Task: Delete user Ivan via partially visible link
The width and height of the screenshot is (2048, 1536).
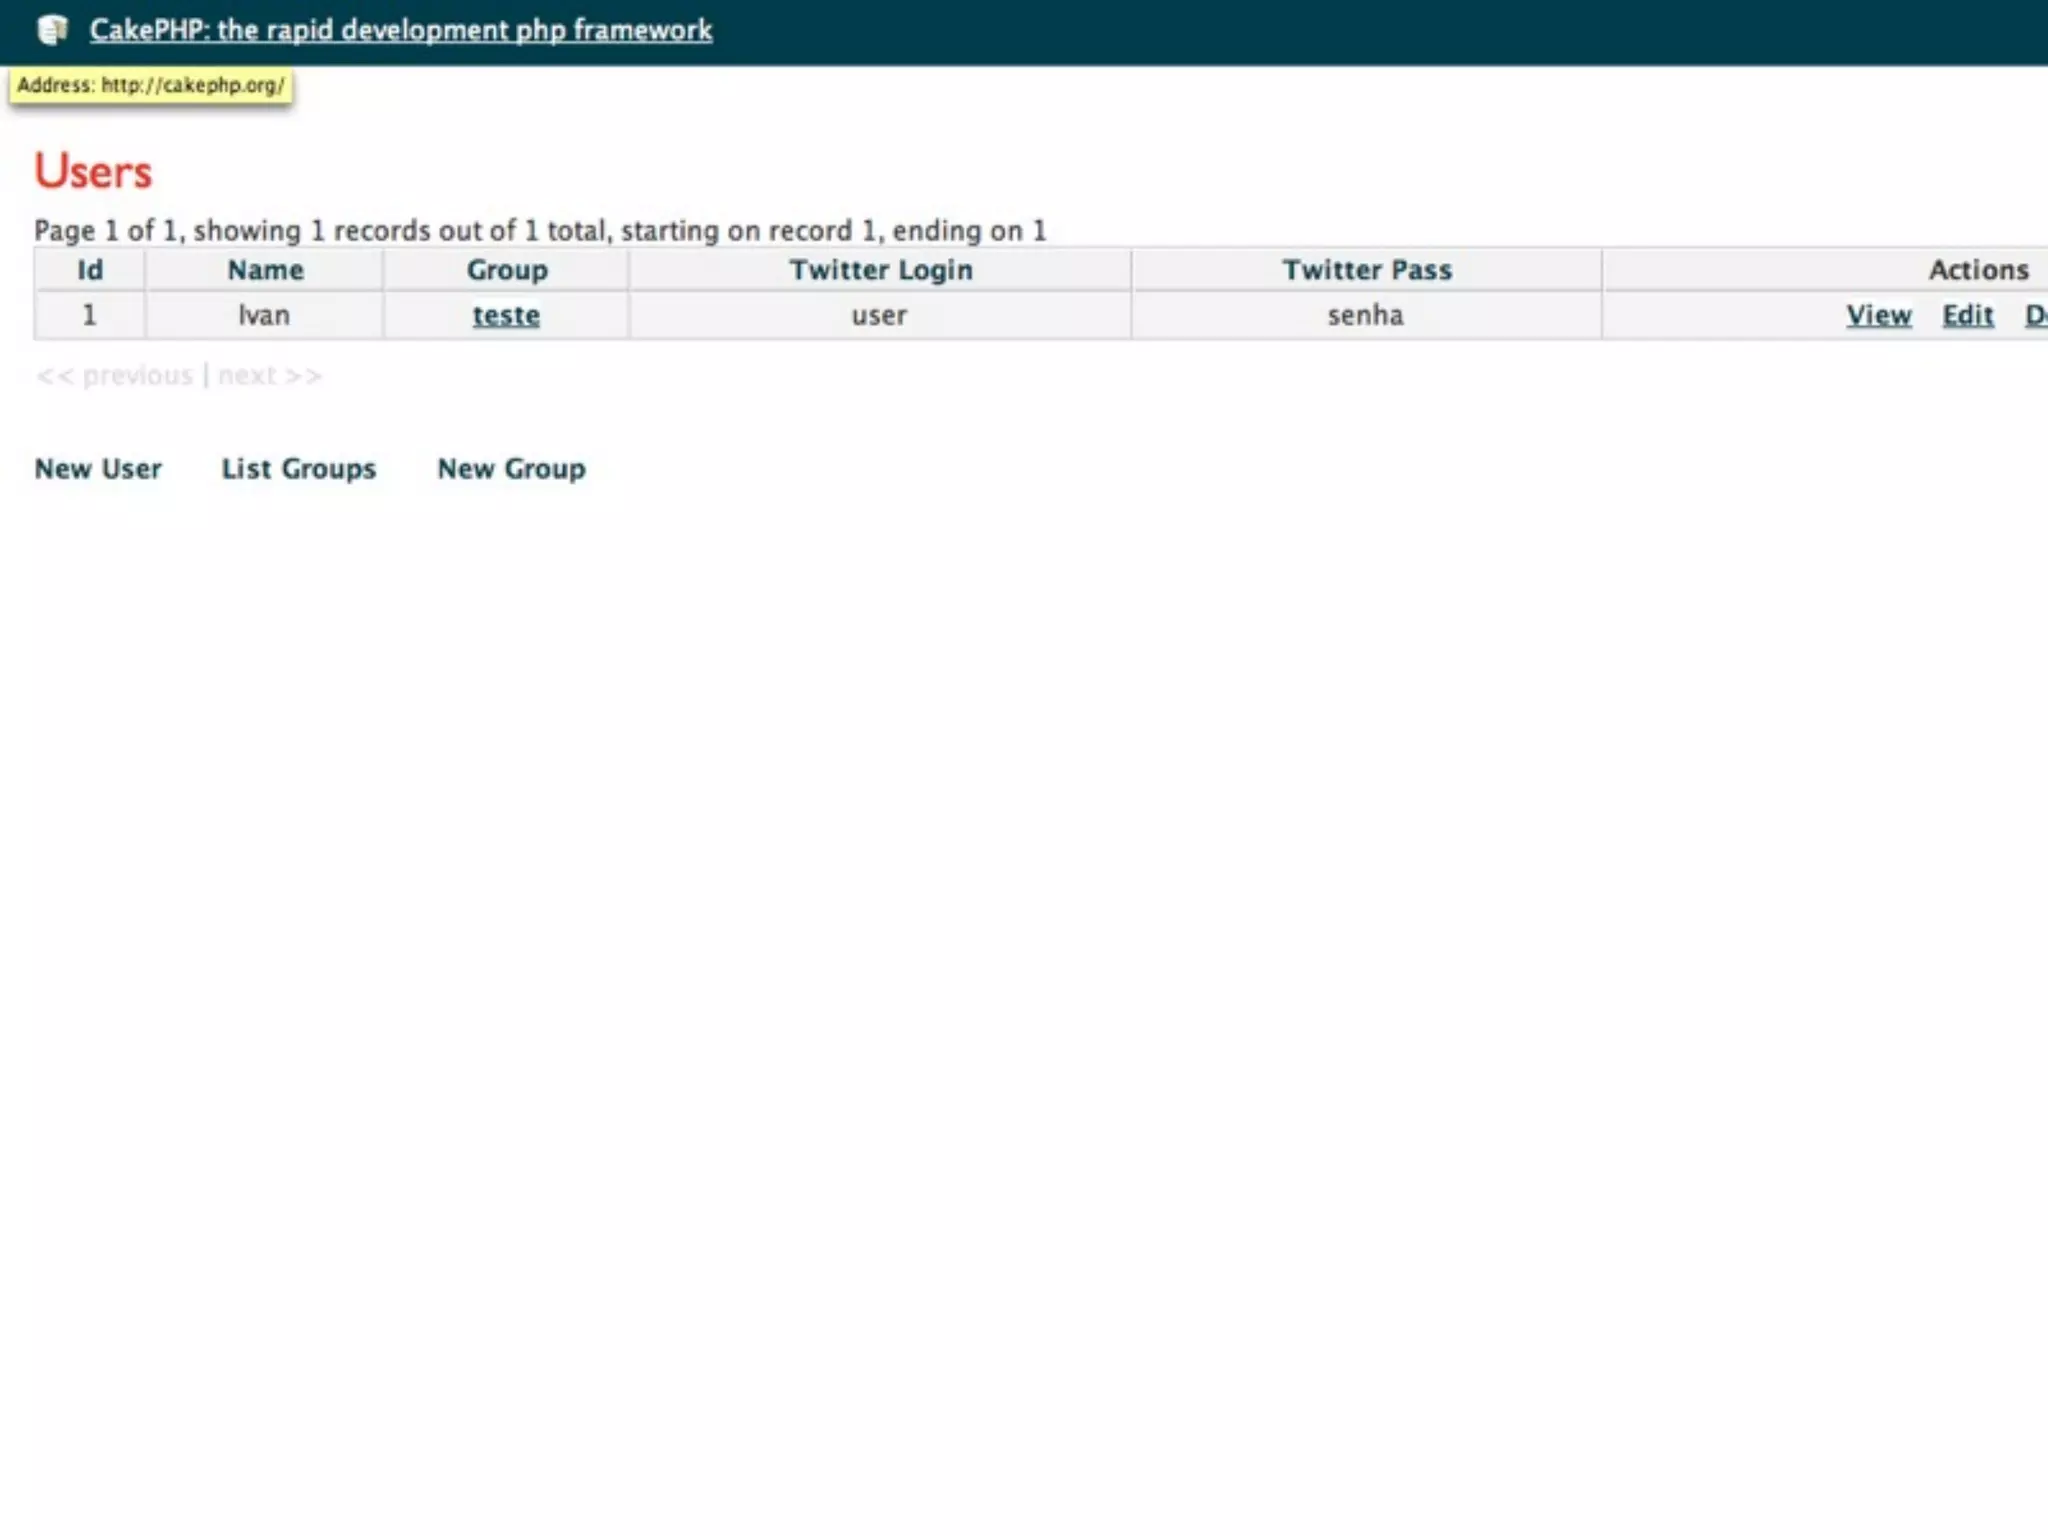Action: tap(2036, 316)
